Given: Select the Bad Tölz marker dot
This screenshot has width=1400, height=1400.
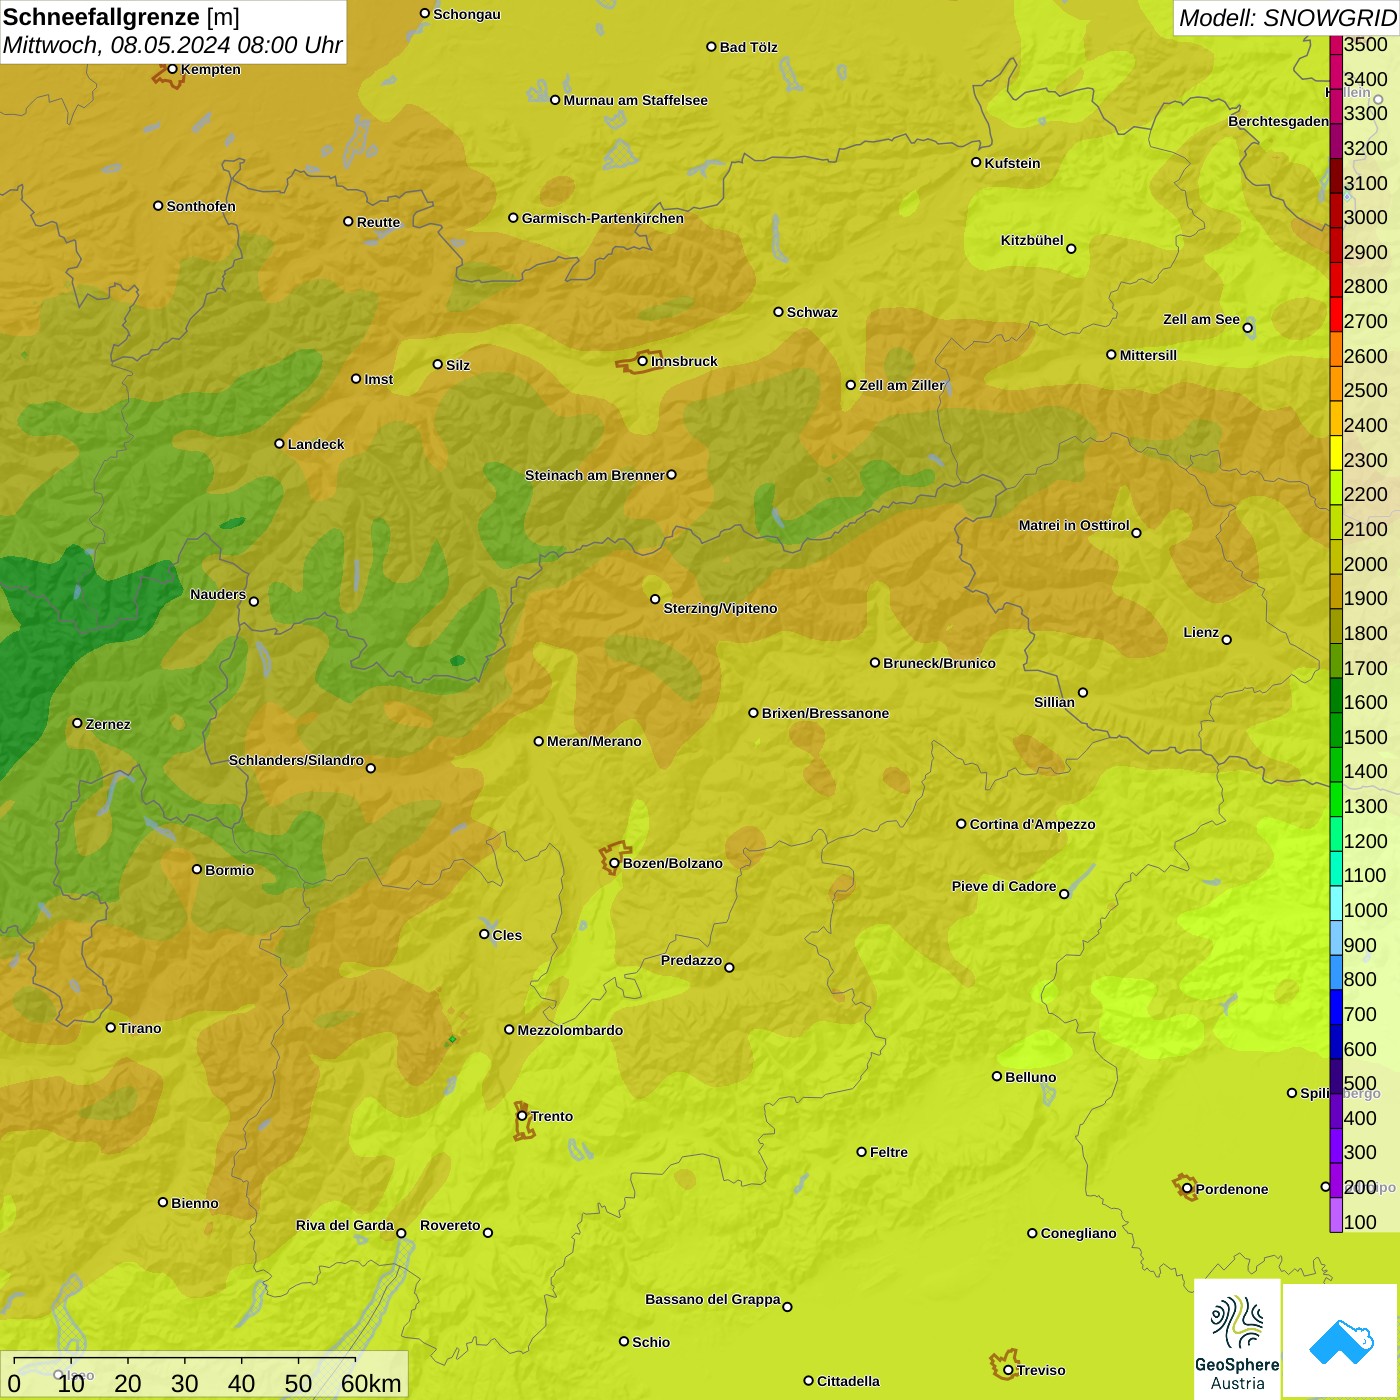Looking at the screenshot, I should [x=711, y=46].
